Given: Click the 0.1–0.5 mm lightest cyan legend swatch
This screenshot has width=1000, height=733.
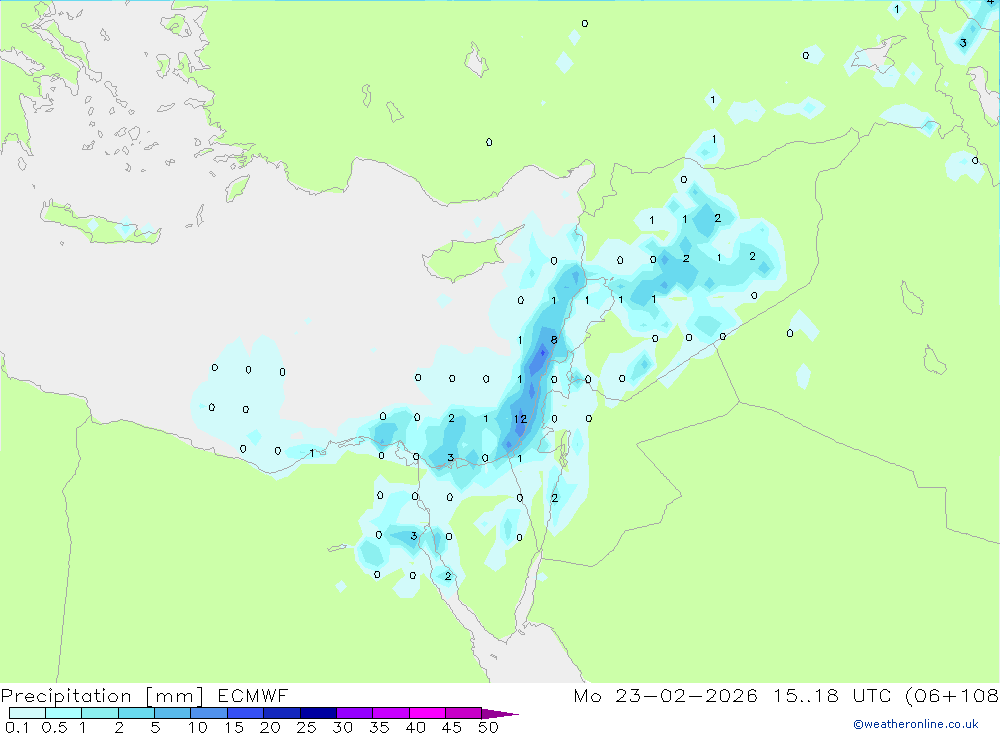Looking at the screenshot, I should click(27, 713).
